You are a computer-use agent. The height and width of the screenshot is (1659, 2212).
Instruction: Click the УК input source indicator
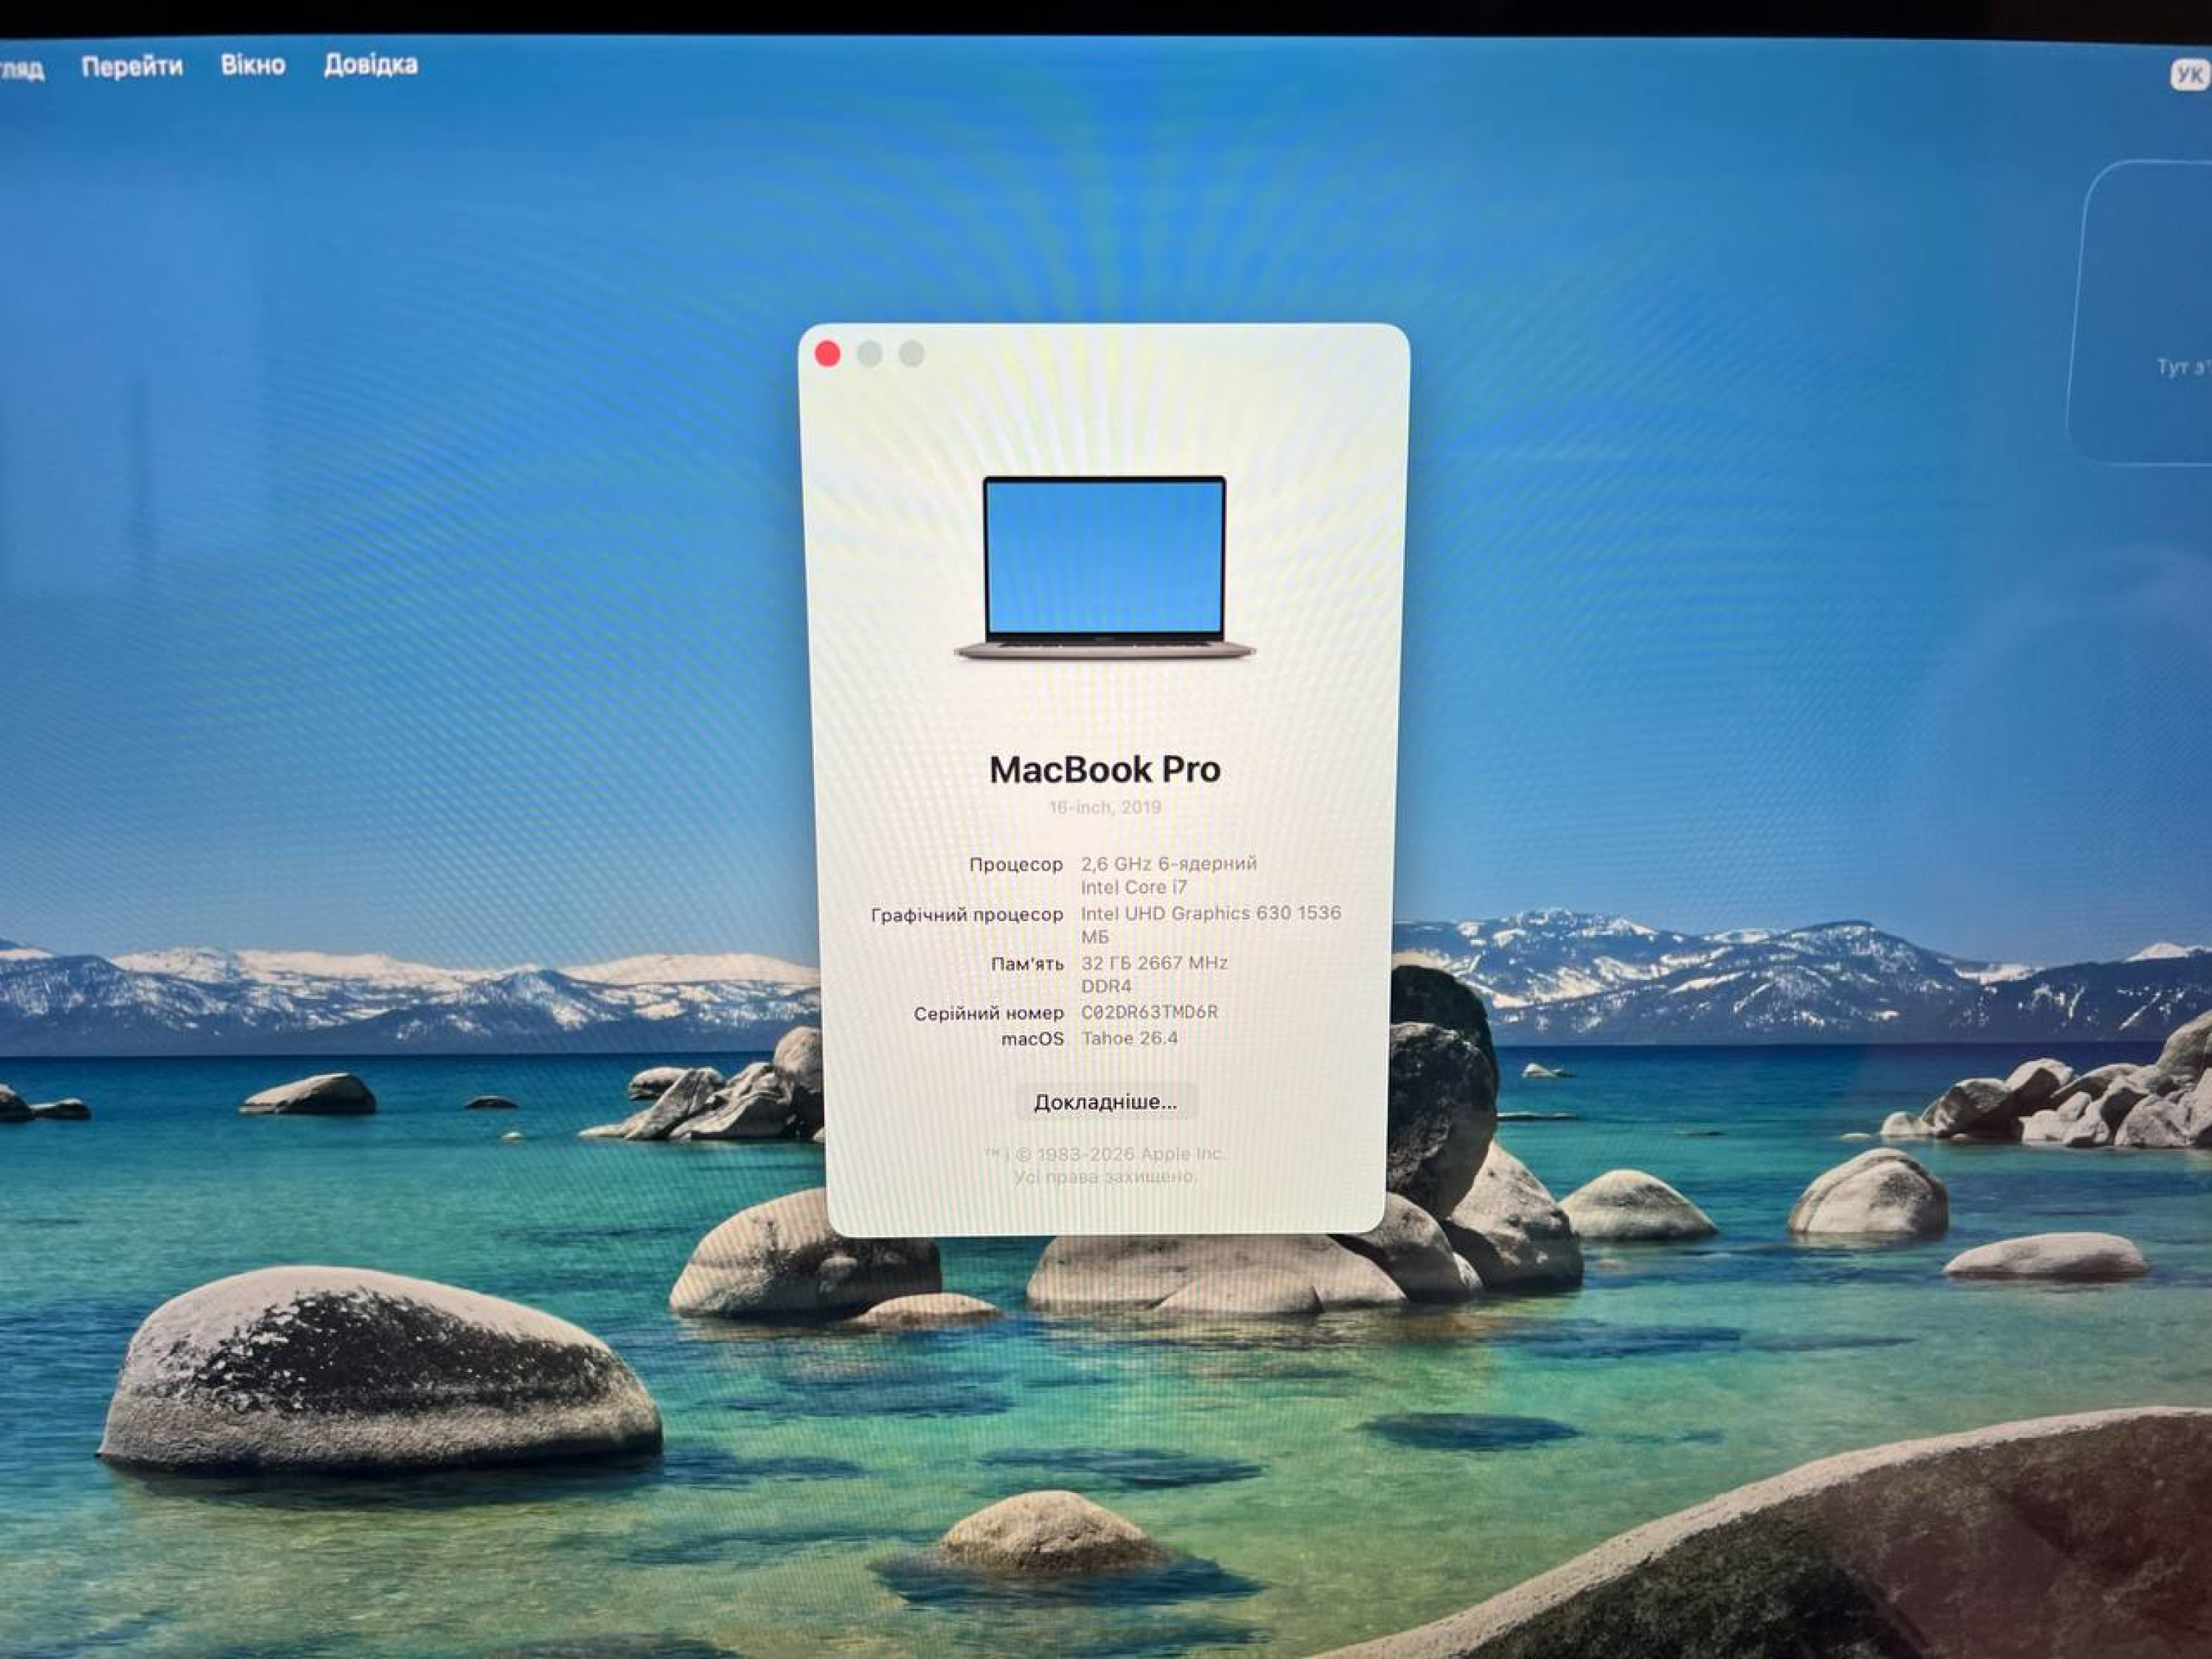tap(2189, 76)
